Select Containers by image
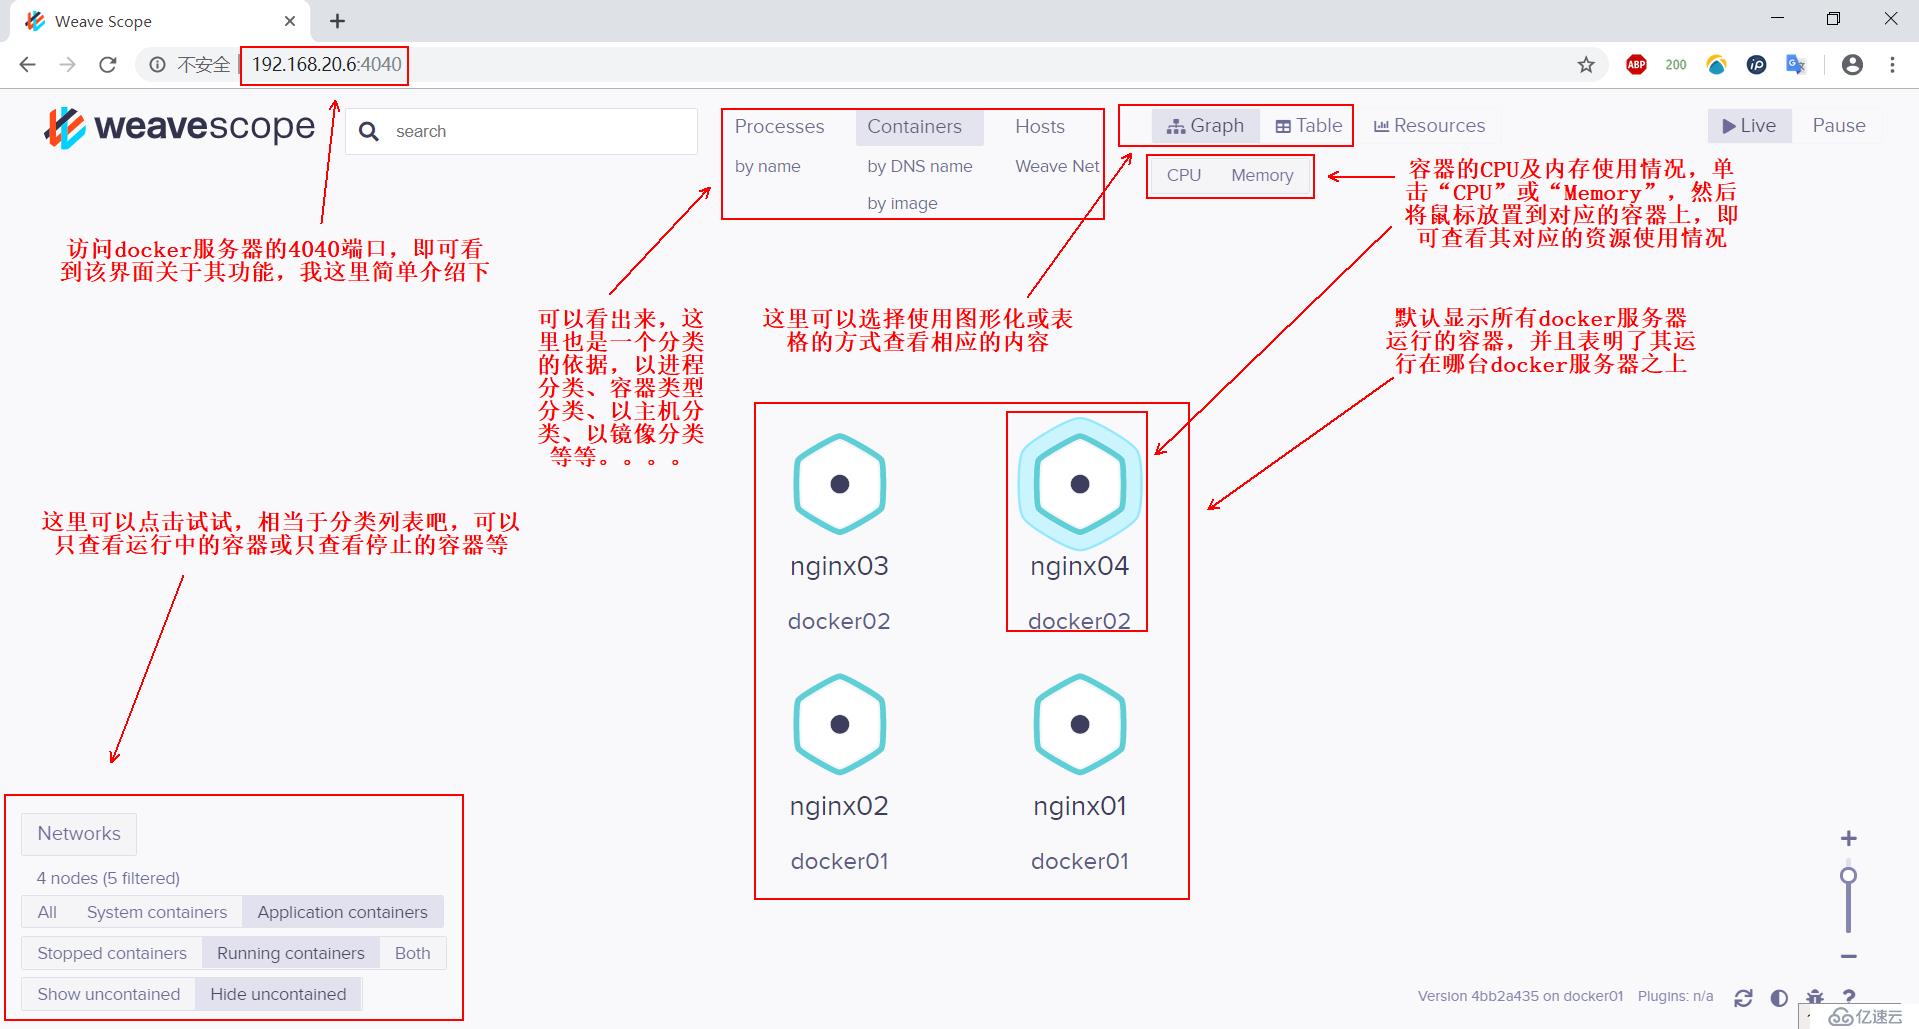The height and width of the screenshot is (1029, 1919). pyautogui.click(x=902, y=203)
